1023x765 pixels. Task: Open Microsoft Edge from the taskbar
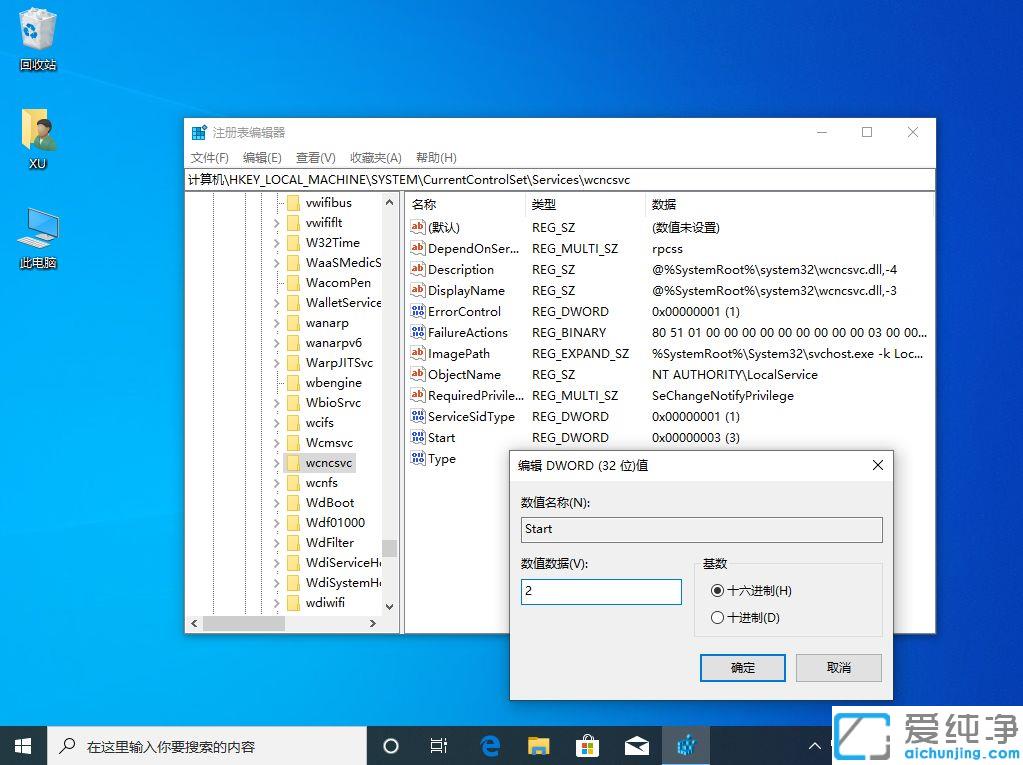490,745
